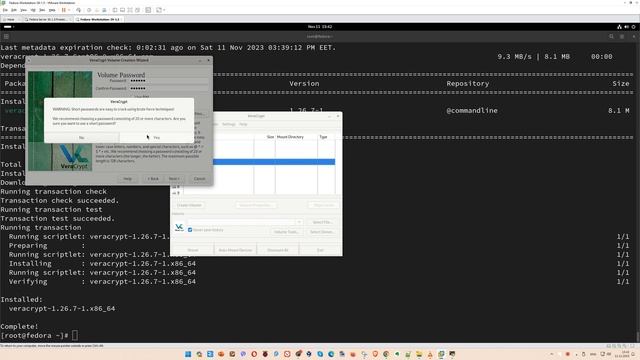The height and width of the screenshot is (360, 640).
Task: Switch to Fedora Workstation tab in VMware
Action: (98, 19)
